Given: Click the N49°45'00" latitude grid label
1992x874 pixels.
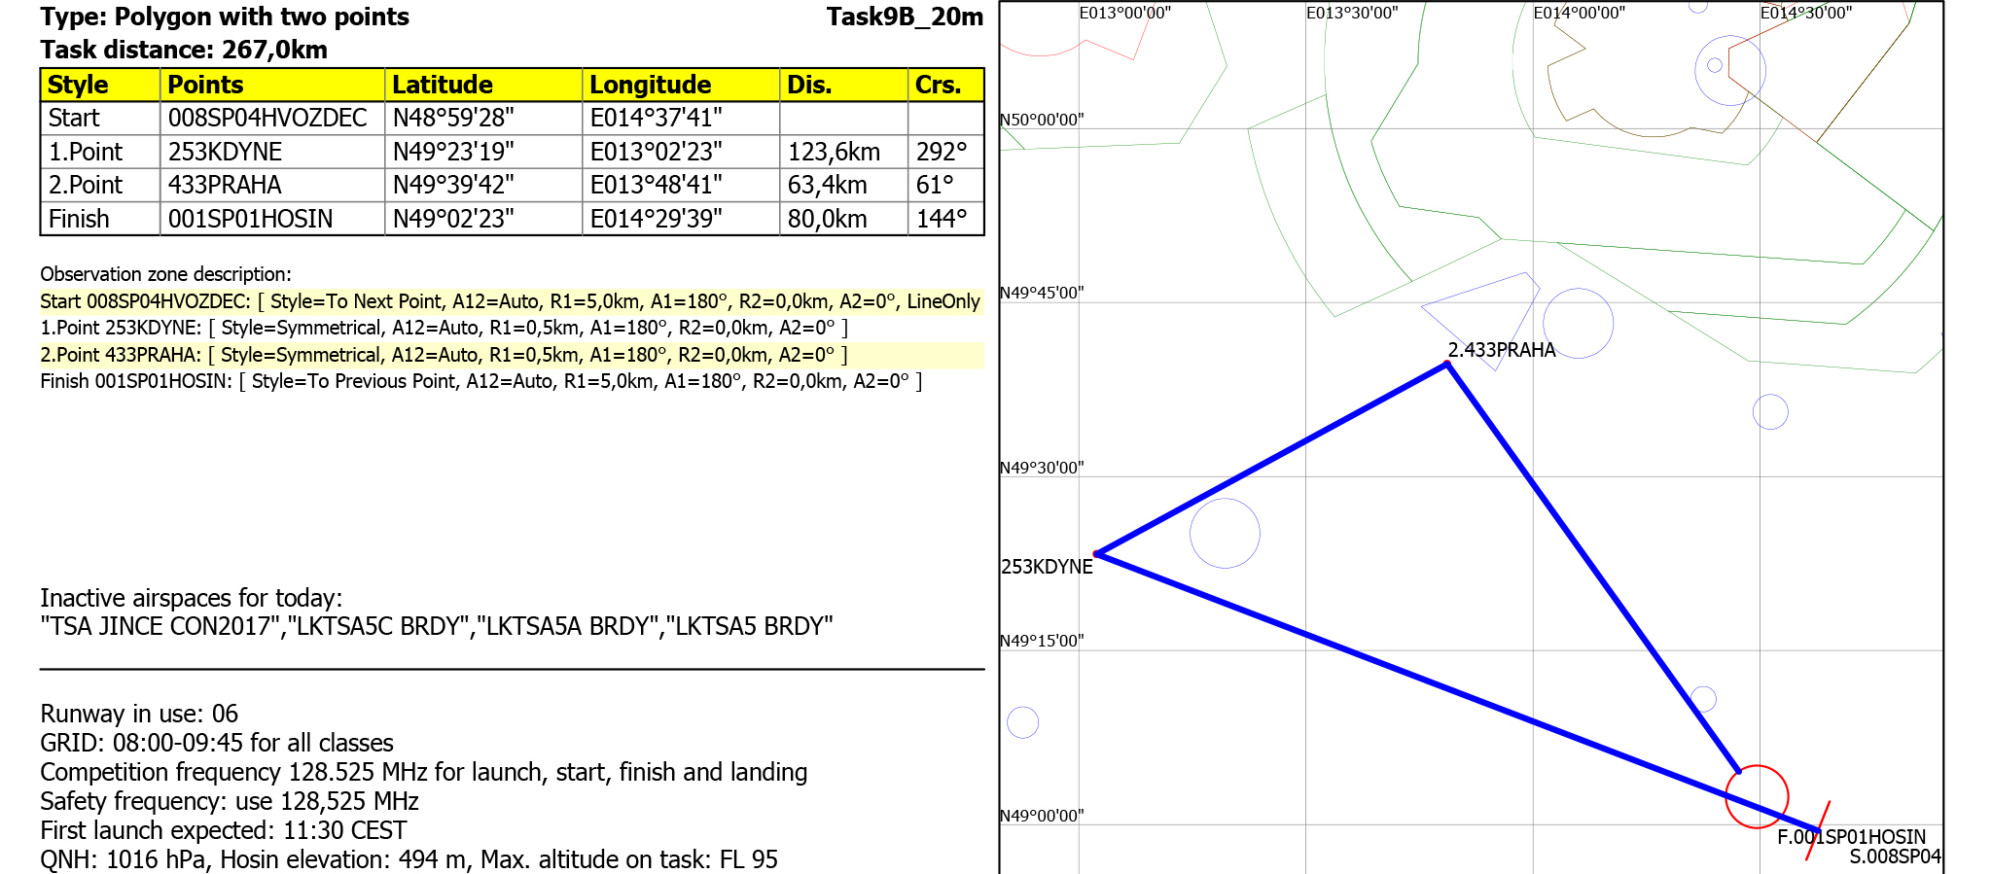Looking at the screenshot, I should 1042,293.
